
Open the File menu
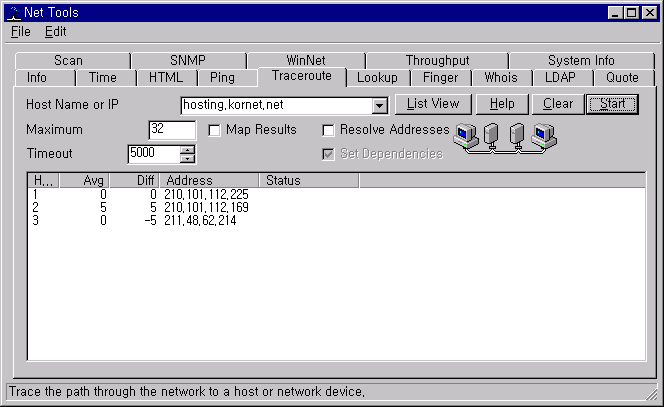(x=21, y=32)
